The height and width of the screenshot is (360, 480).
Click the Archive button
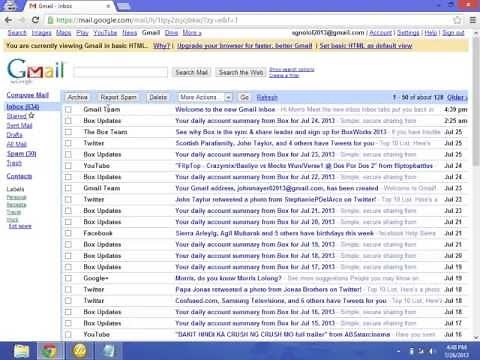(x=78, y=97)
